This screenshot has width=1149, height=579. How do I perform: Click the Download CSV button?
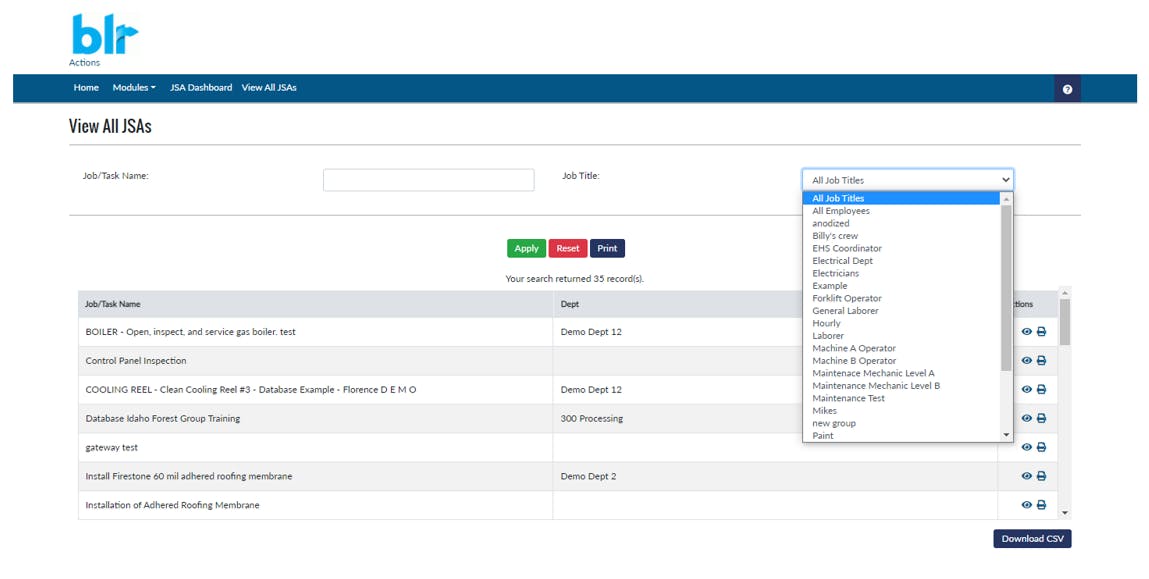pyautogui.click(x=1032, y=539)
